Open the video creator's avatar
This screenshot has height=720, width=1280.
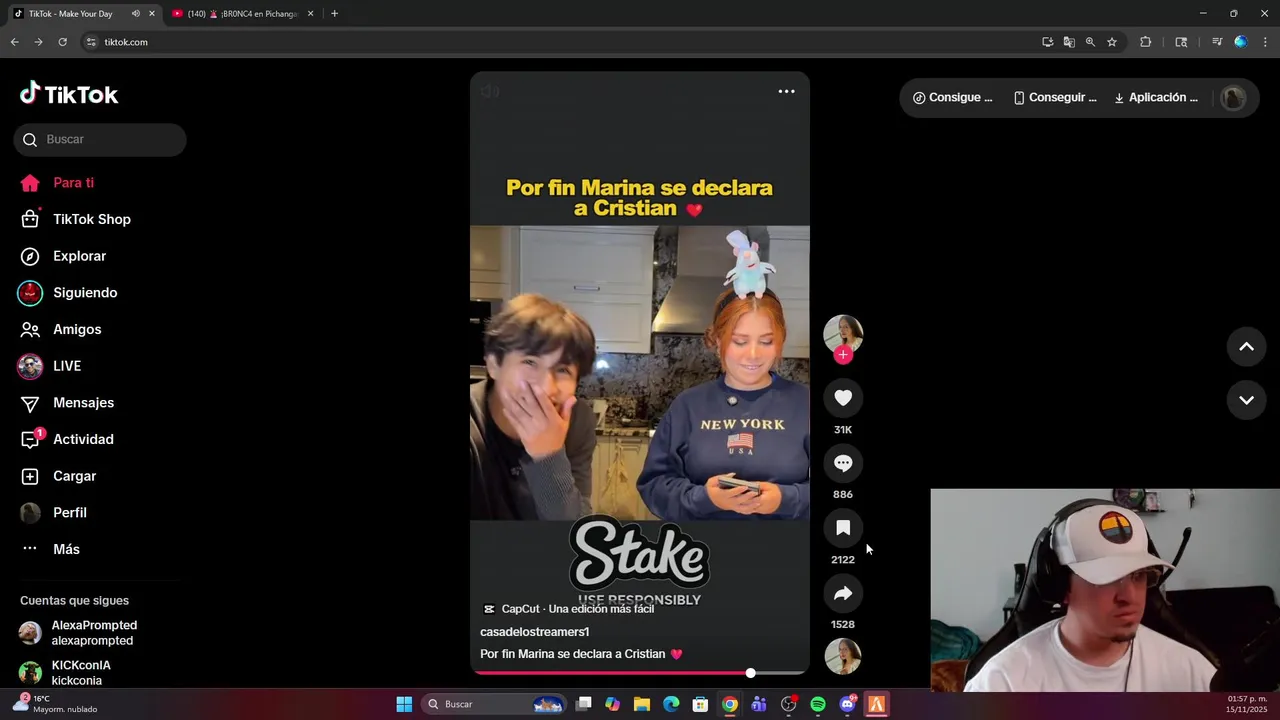[843, 334]
